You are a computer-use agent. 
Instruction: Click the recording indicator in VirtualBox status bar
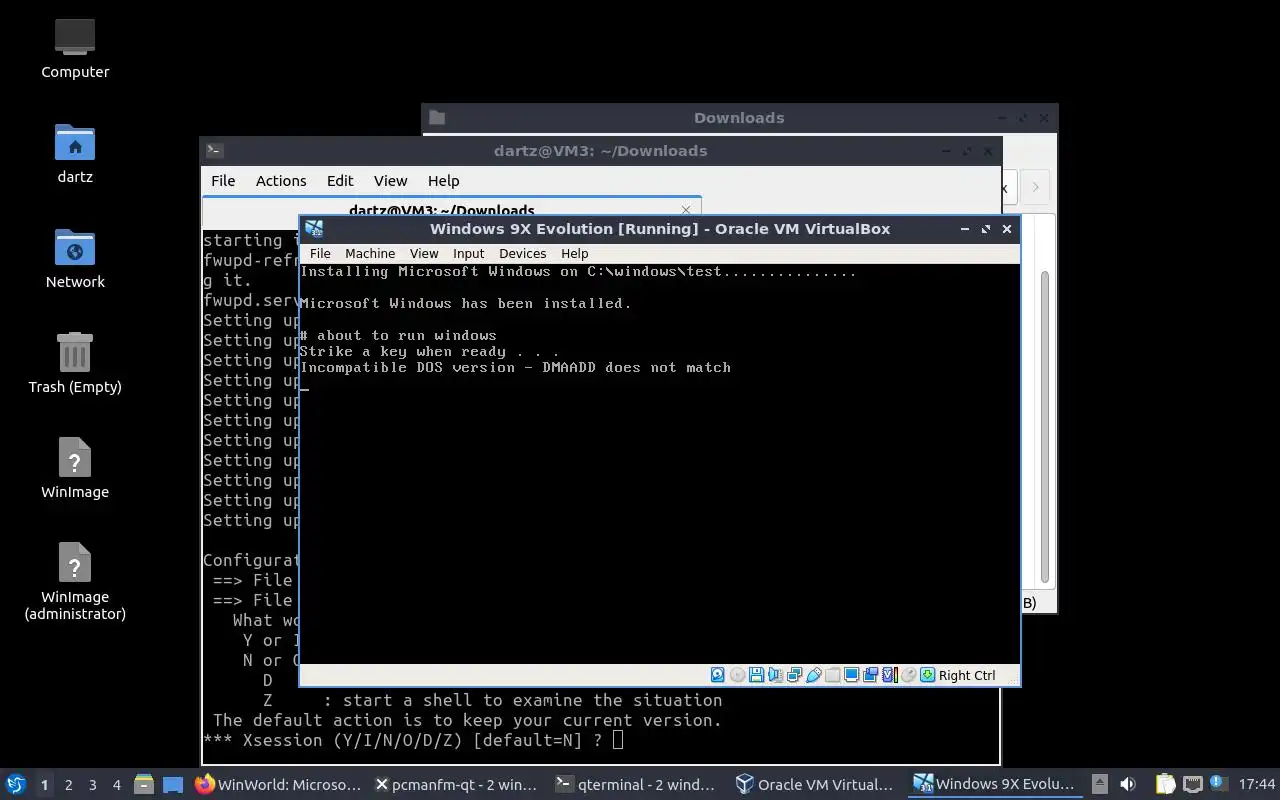pyautogui.click(x=871, y=675)
